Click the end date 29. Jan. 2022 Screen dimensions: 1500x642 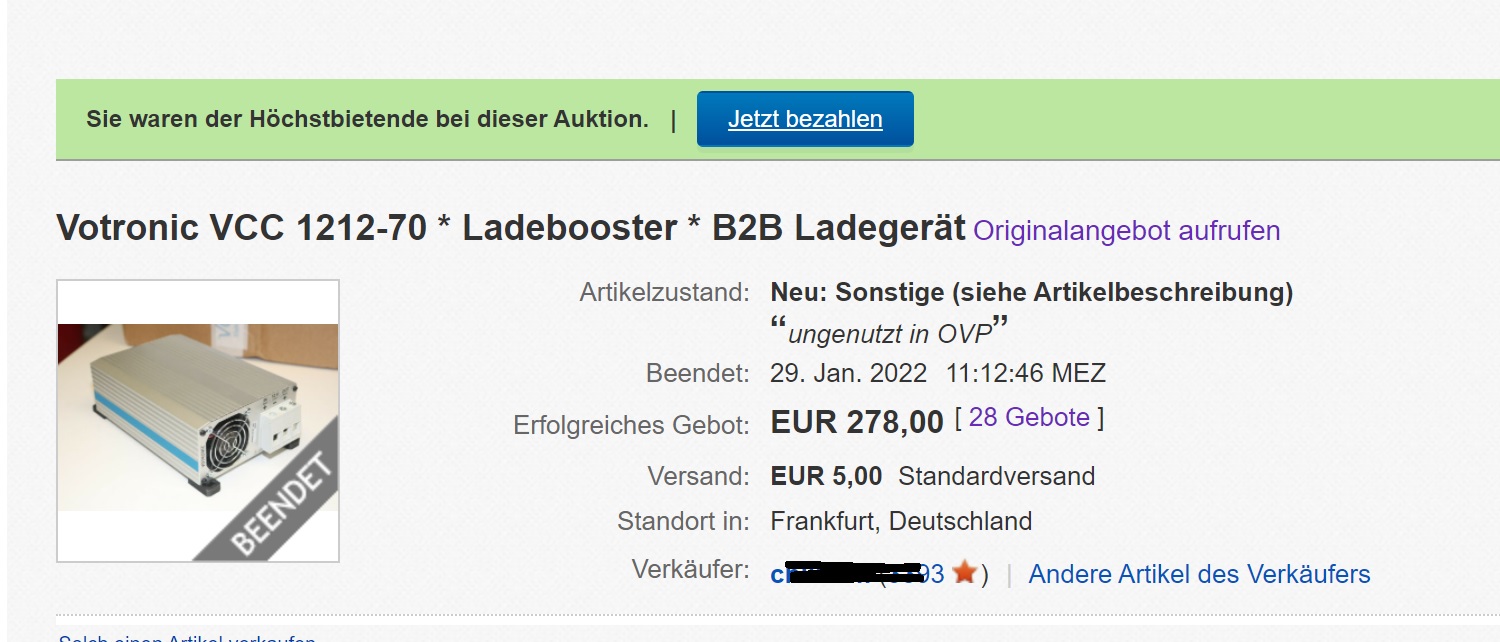[x=849, y=374]
